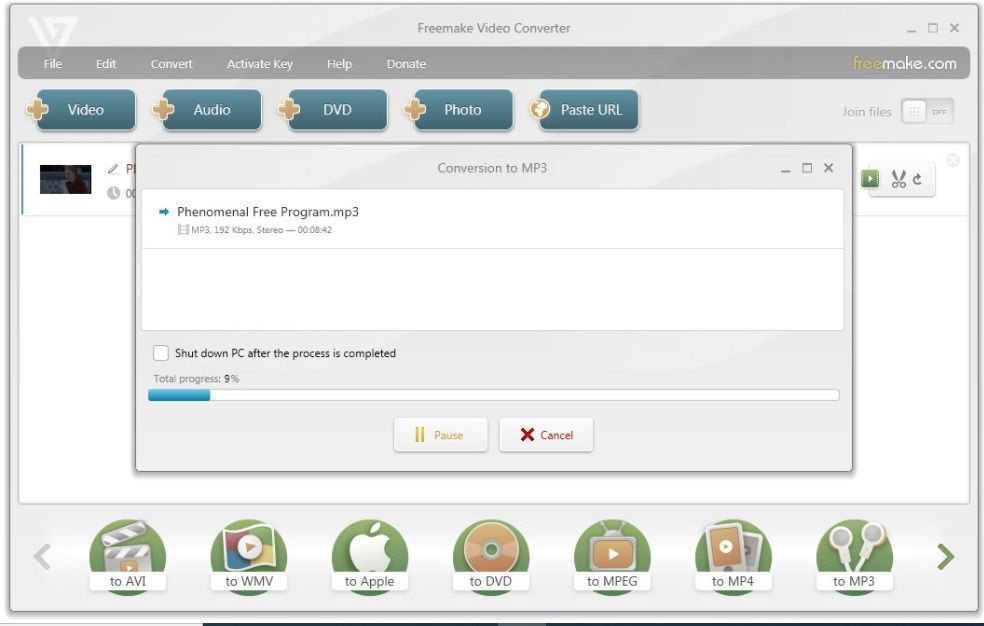
Task: Select the to Apple conversion preset
Action: (370, 555)
